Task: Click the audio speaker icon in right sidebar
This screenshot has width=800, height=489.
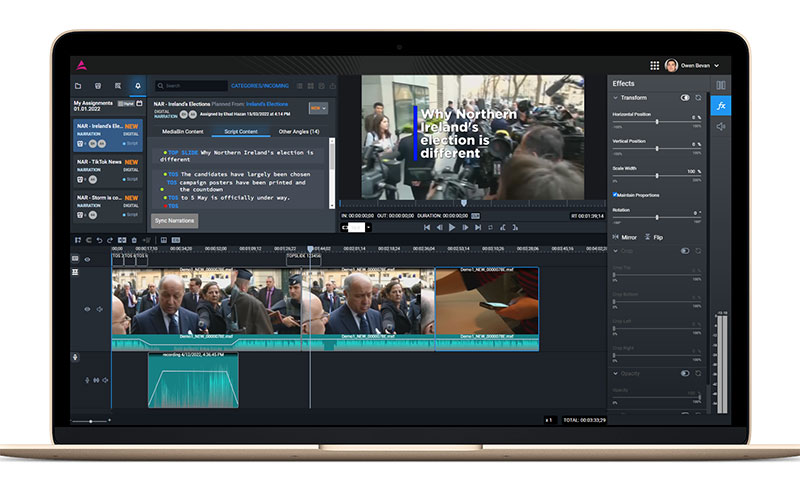Action: [720, 126]
